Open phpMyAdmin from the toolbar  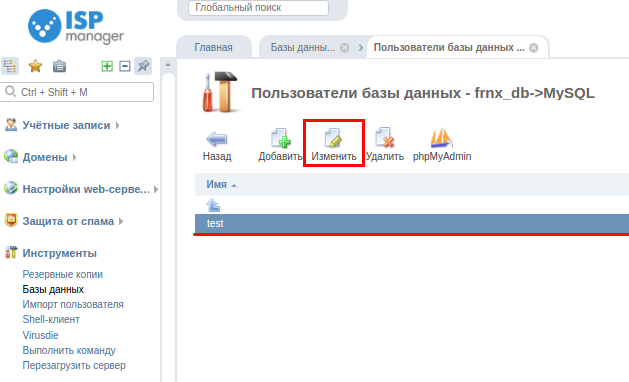point(442,144)
